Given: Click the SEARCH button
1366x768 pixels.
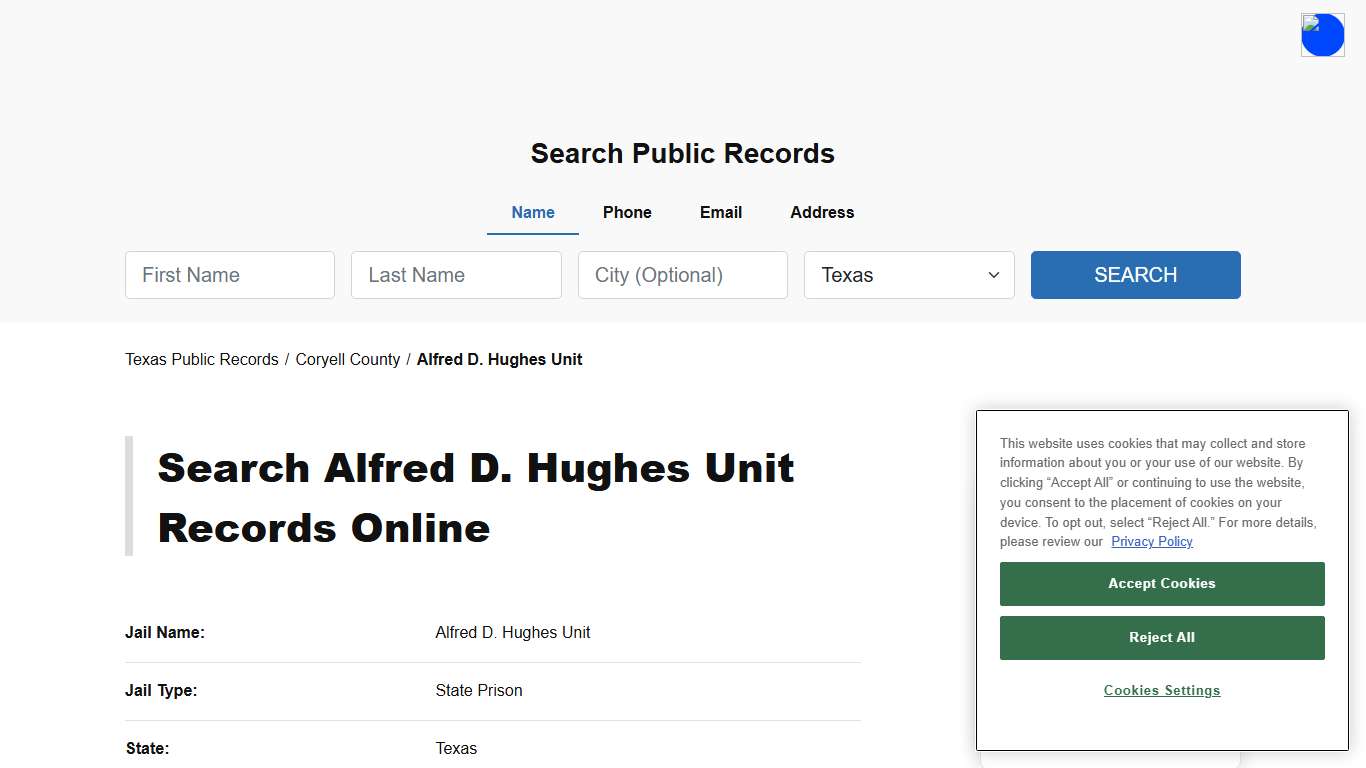Looking at the screenshot, I should pyautogui.click(x=1135, y=275).
